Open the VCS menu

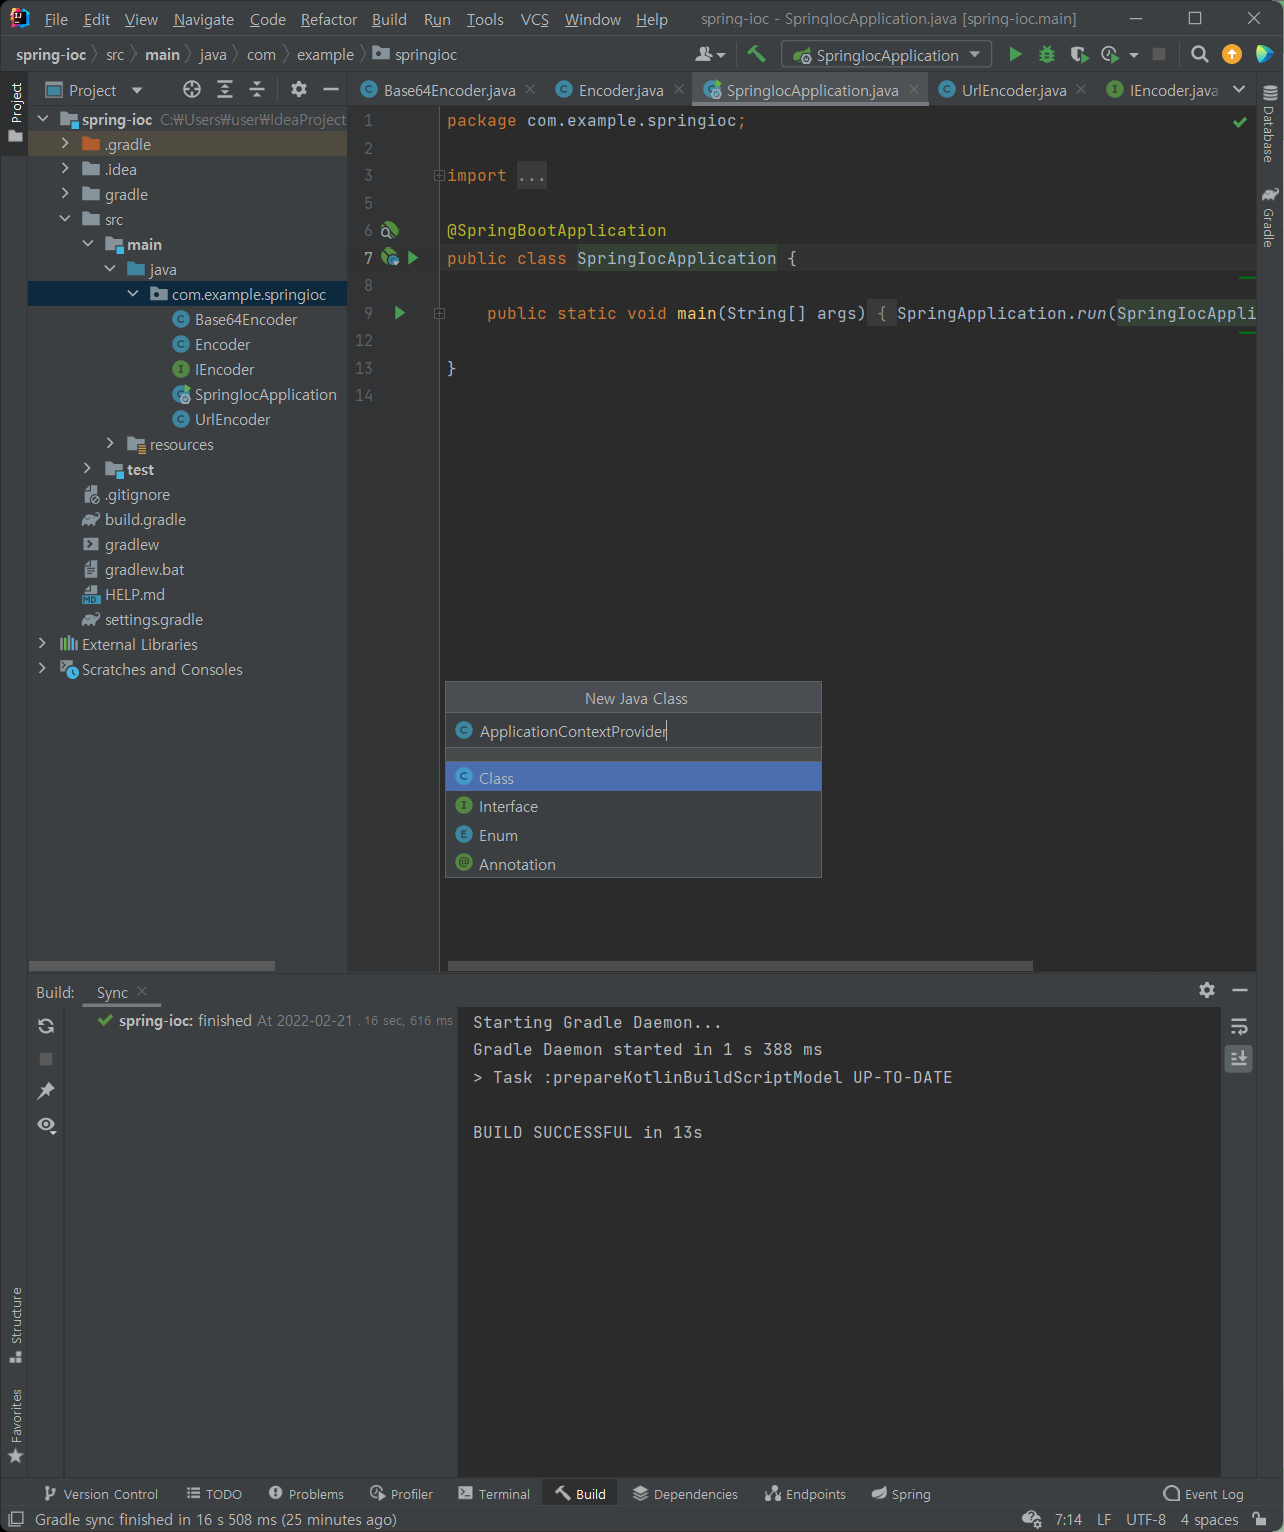tap(535, 20)
